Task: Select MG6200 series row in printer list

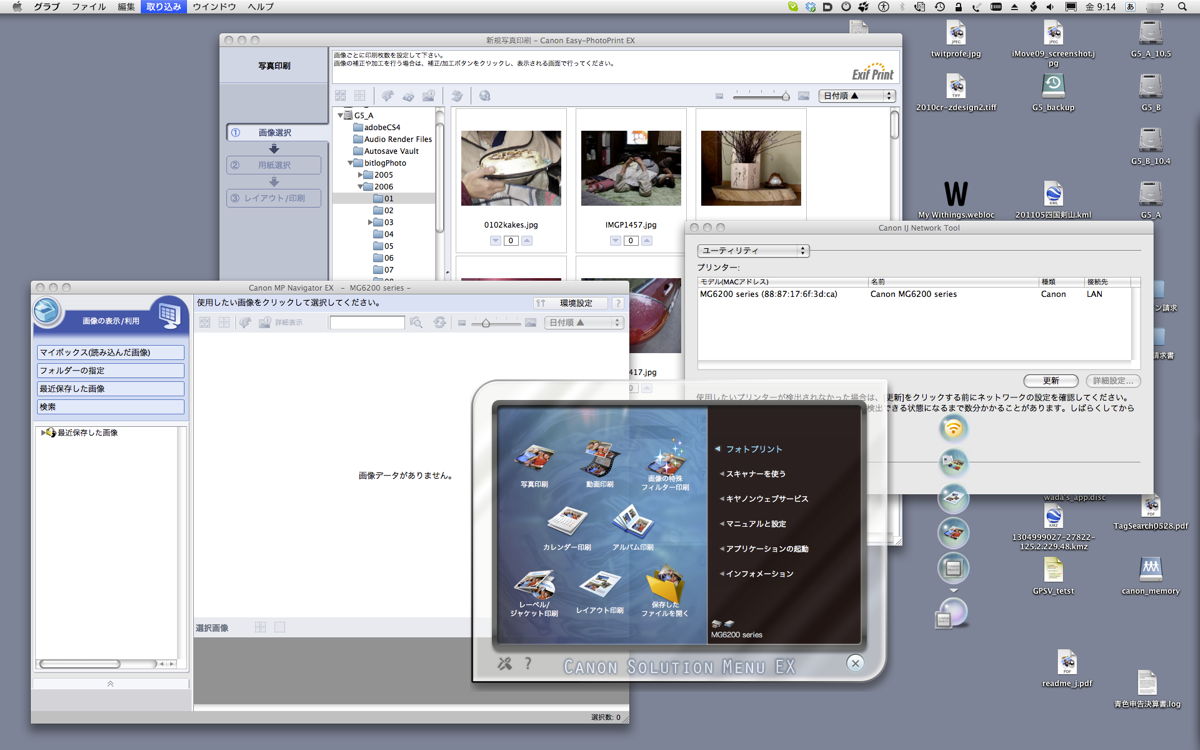Action: (914, 295)
